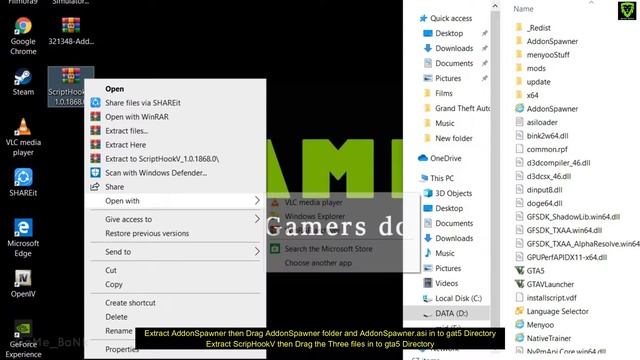Toggle the pin next to Downloads in Quick access
The height and width of the screenshot is (360, 640).
pyautogui.click(x=484, y=48)
